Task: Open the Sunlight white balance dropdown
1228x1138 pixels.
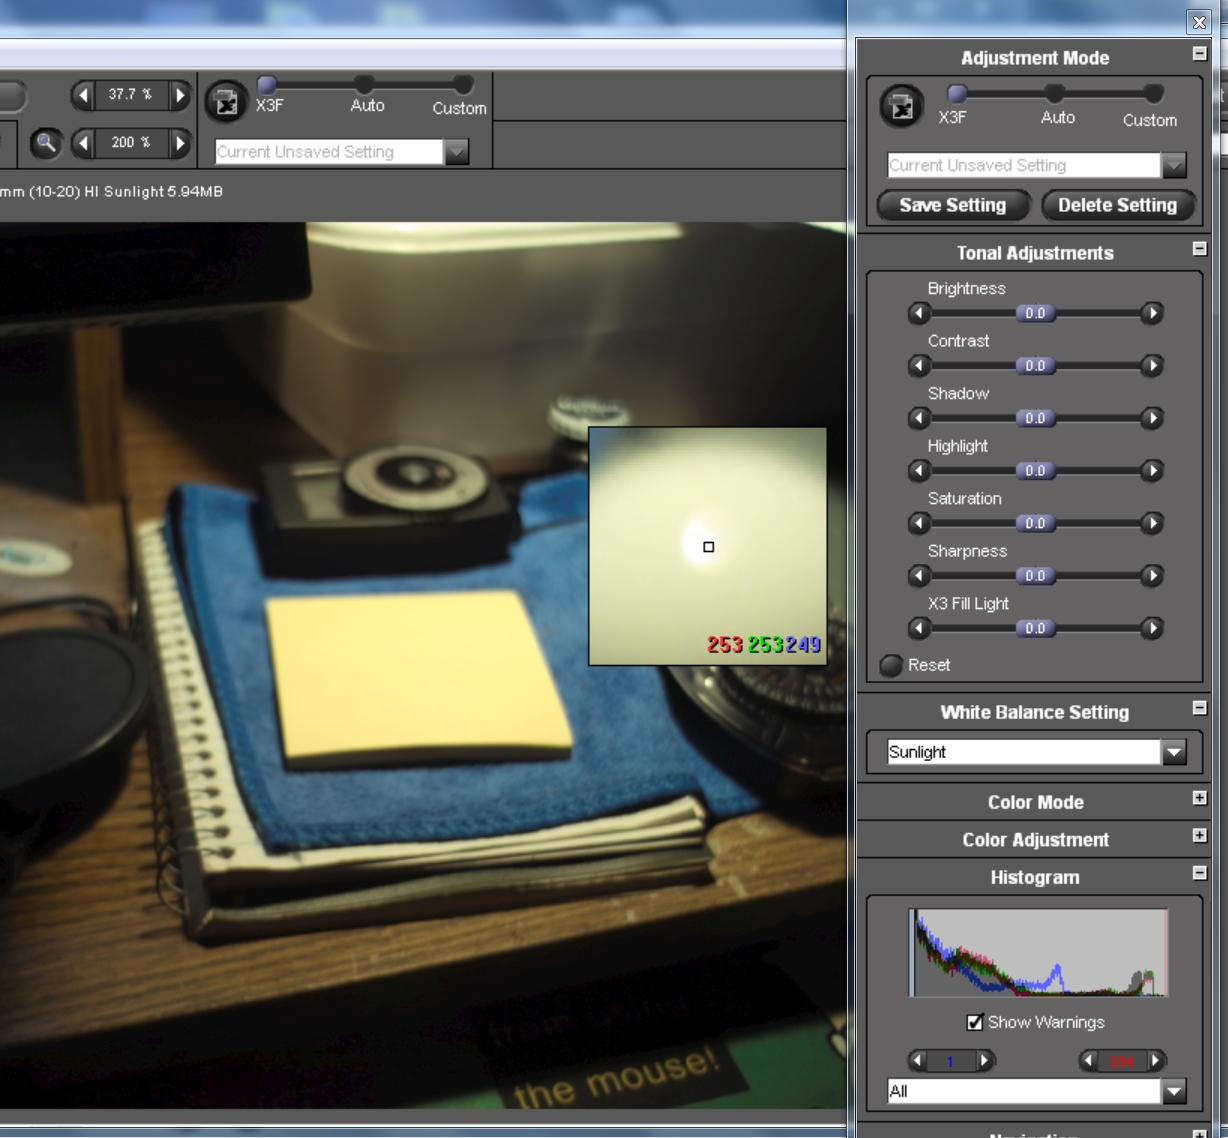Action: coord(1174,752)
